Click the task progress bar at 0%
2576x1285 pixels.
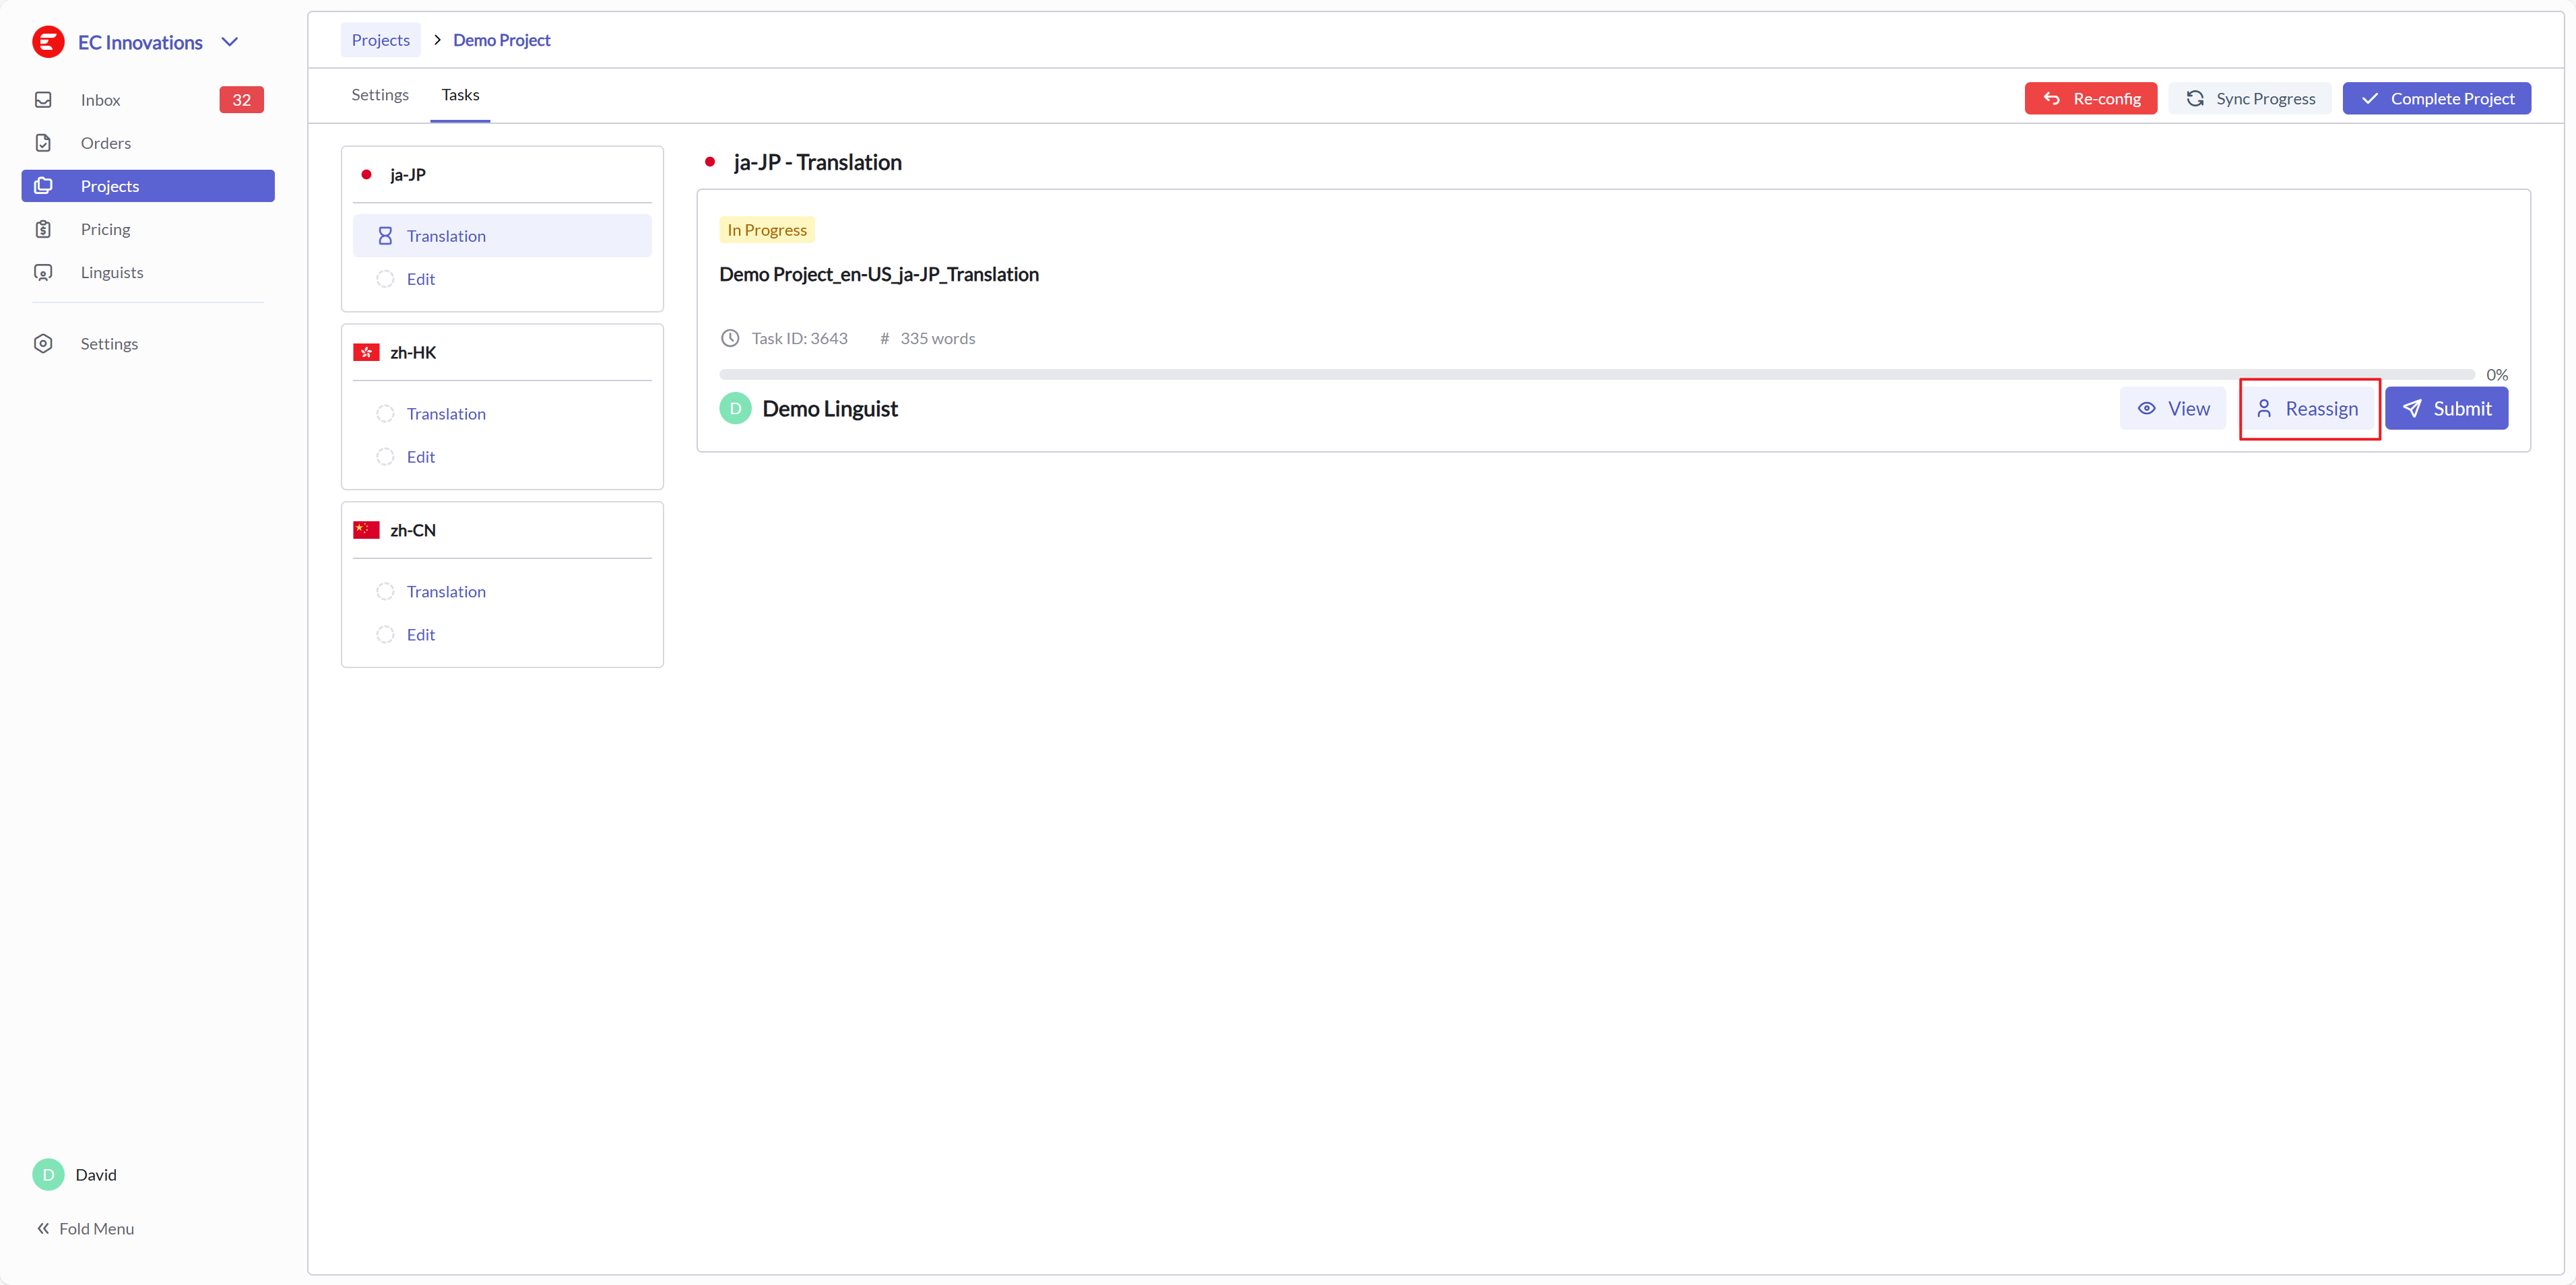pos(1596,375)
